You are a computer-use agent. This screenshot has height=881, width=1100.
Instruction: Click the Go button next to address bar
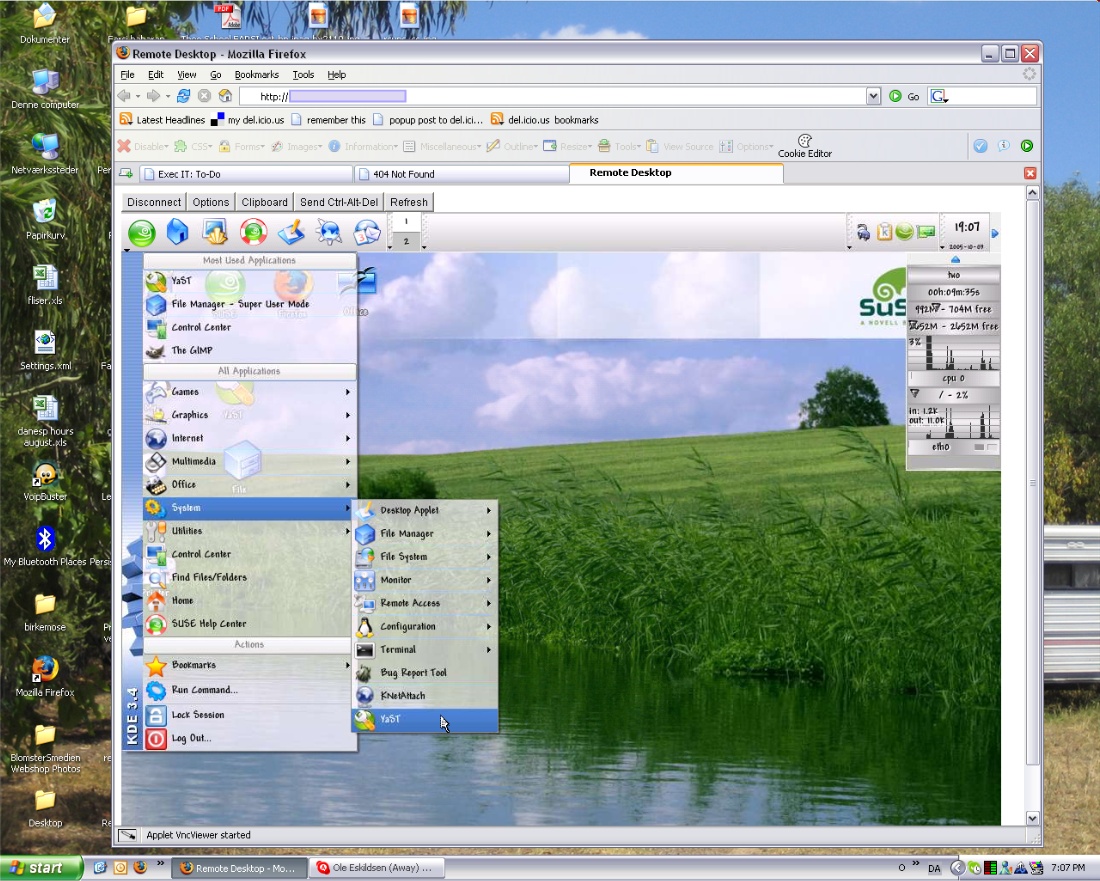[905, 96]
